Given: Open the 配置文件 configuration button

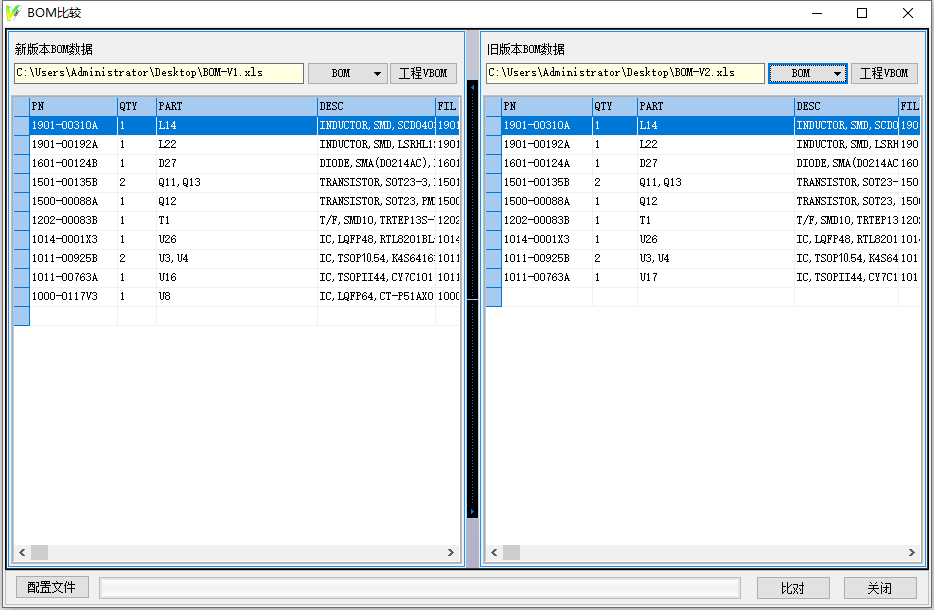Looking at the screenshot, I should (x=52, y=588).
